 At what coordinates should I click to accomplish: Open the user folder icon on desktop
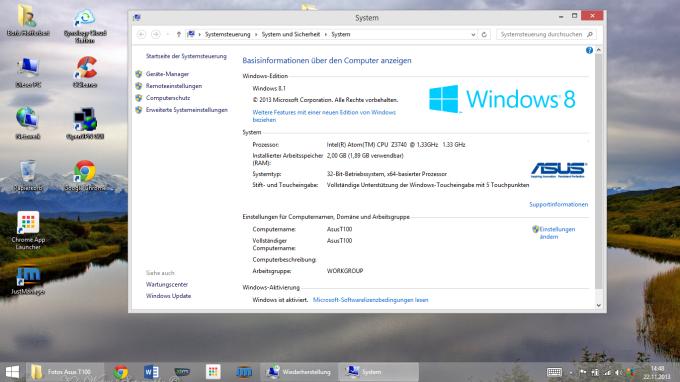[x=28, y=20]
